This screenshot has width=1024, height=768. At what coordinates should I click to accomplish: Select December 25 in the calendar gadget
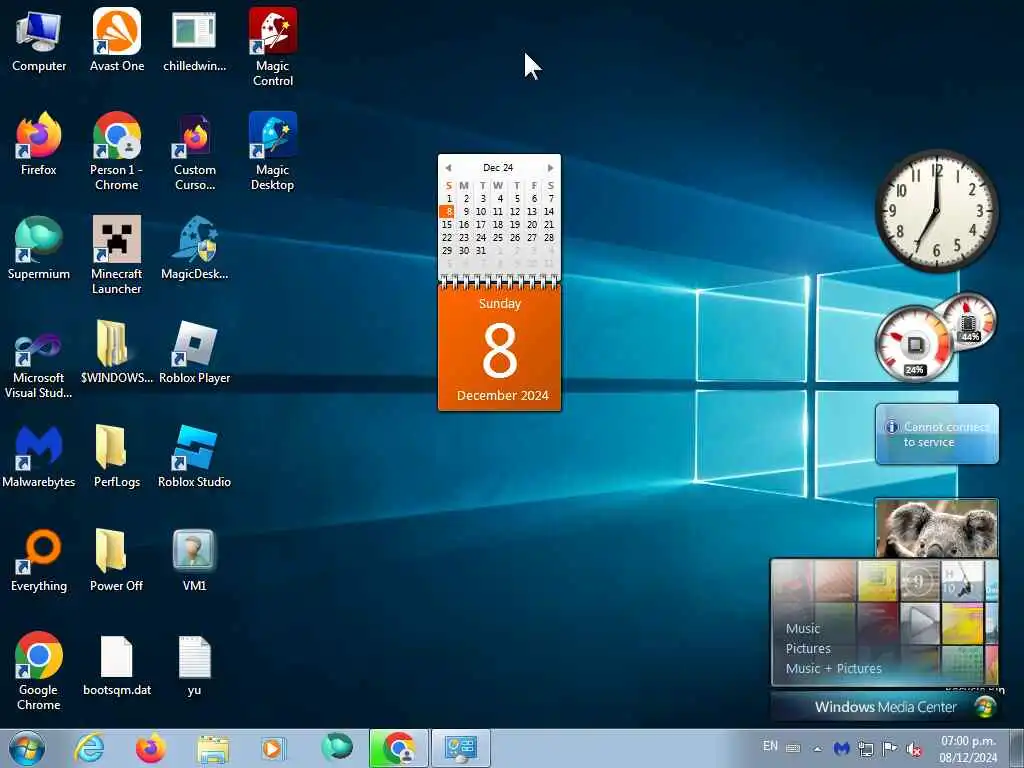coord(498,238)
